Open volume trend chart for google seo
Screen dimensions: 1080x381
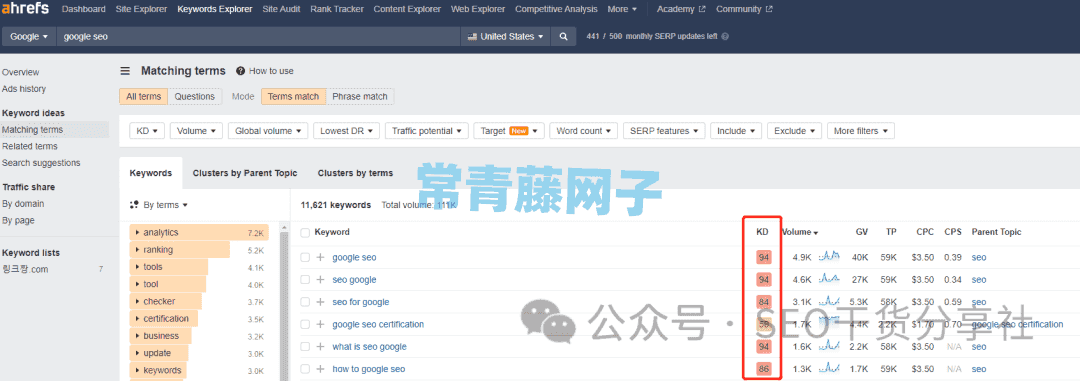[x=829, y=257]
